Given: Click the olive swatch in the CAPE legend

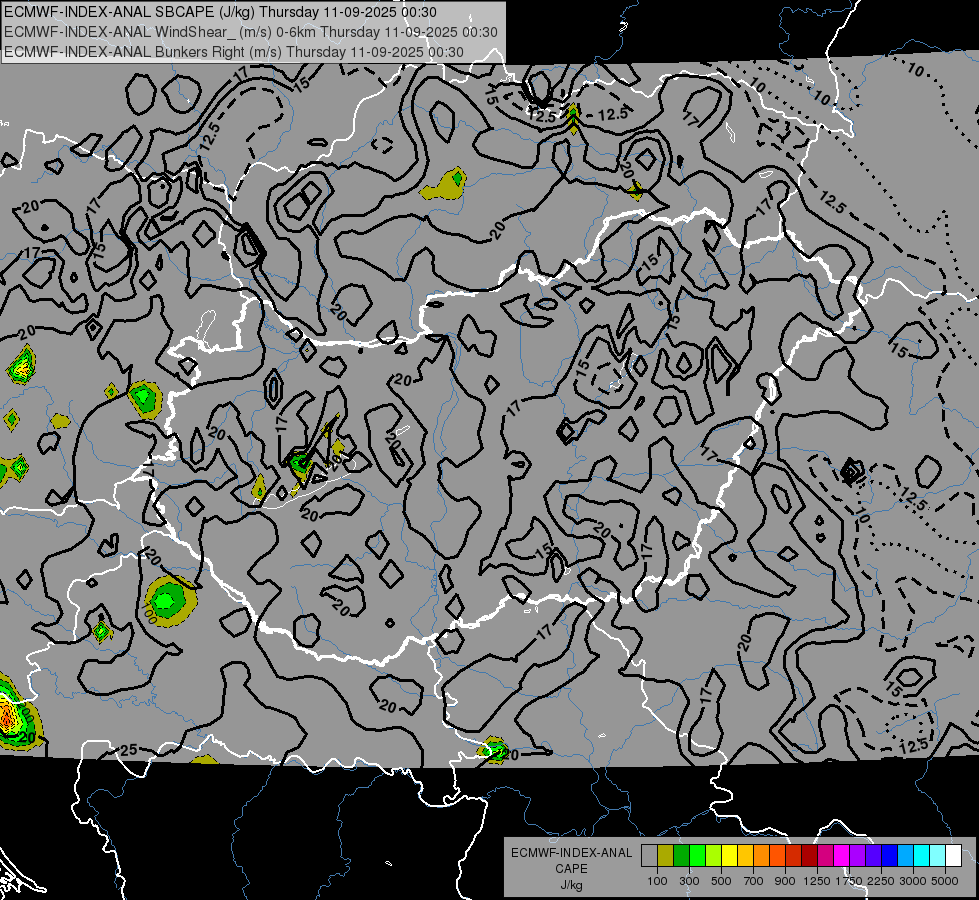Looking at the screenshot, I should point(666,856).
